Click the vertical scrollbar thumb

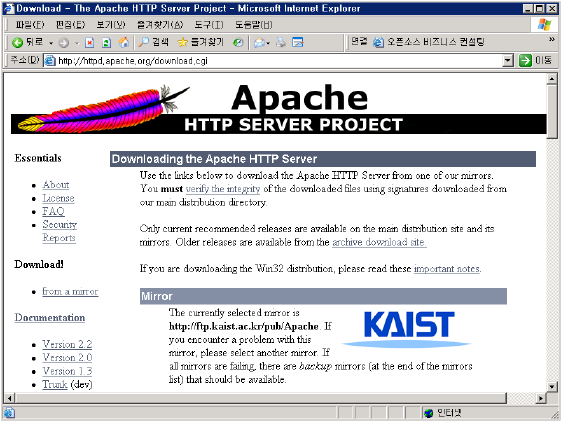(552, 111)
